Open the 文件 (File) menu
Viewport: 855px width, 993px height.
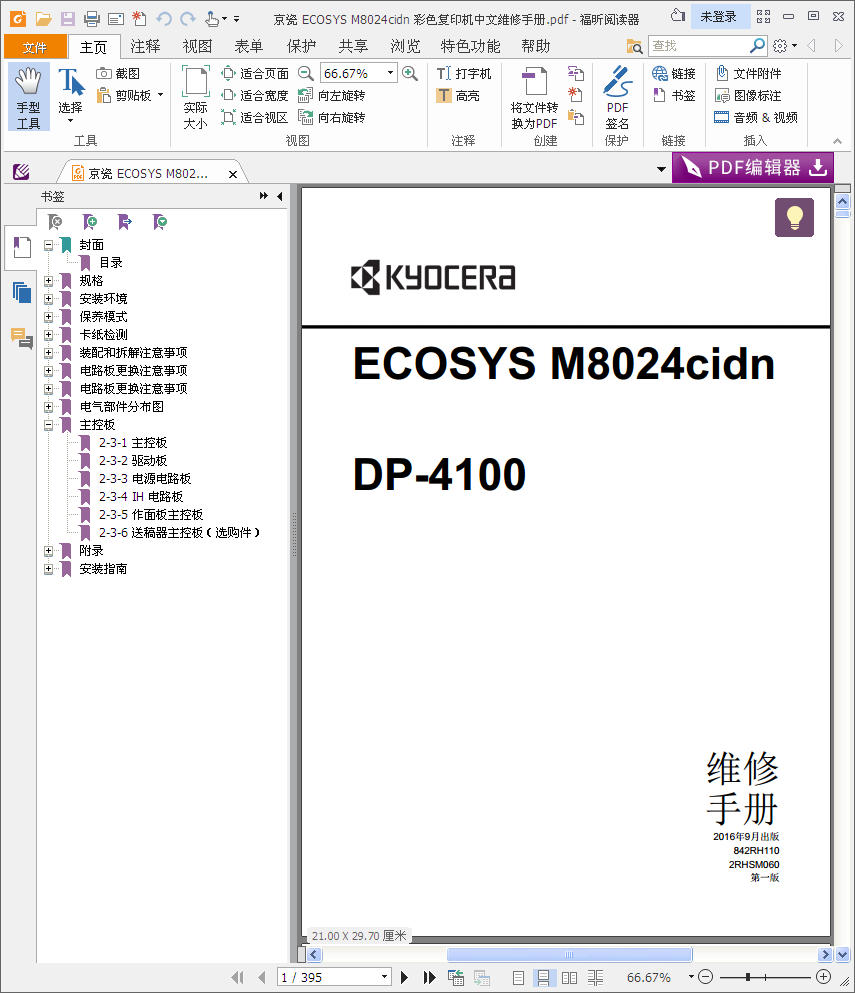[35, 47]
